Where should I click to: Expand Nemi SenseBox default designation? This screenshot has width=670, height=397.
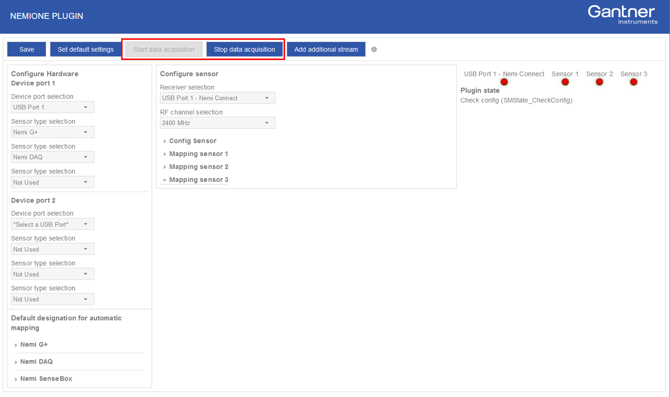[x=43, y=379]
